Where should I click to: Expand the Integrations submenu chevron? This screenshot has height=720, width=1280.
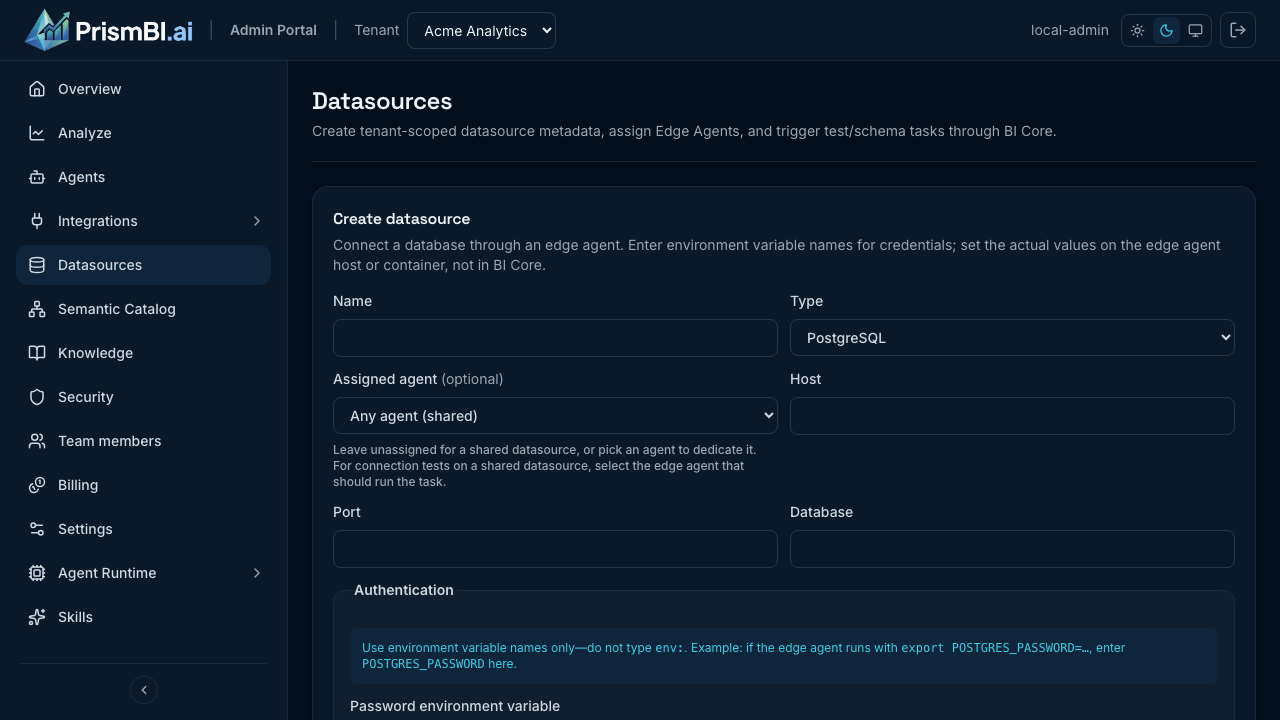coord(257,221)
